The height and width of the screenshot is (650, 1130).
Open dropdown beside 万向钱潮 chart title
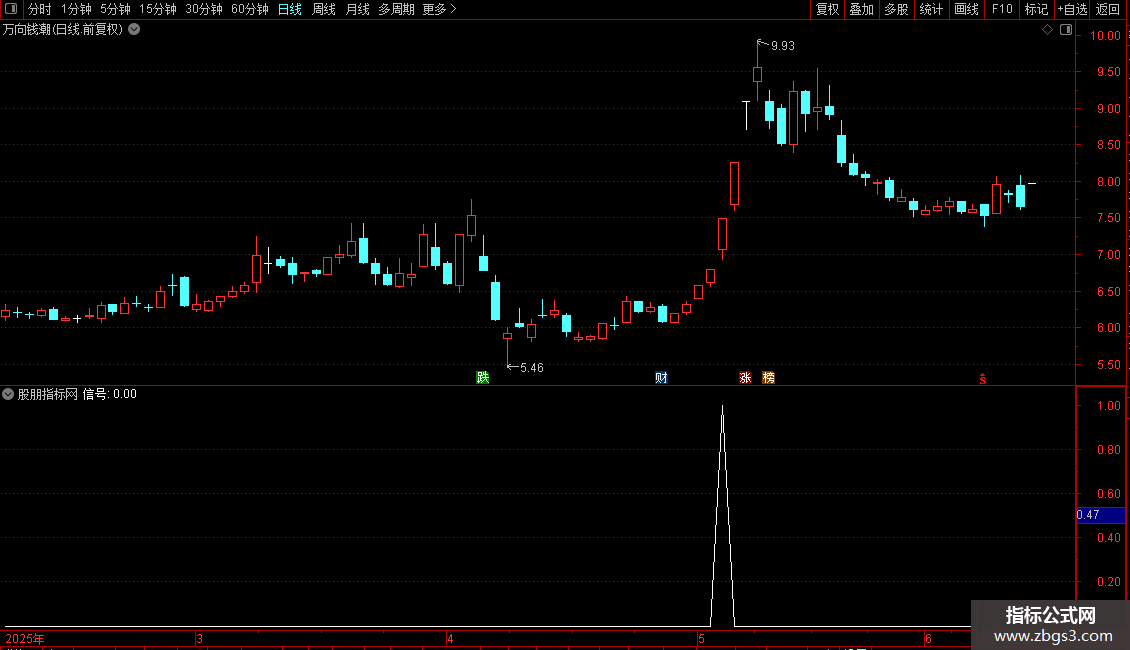134,30
